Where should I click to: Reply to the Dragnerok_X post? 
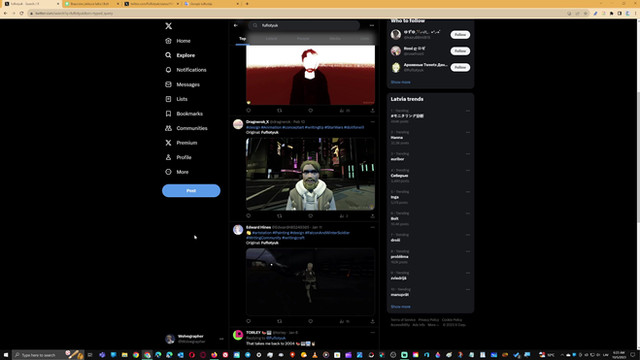coord(249,216)
